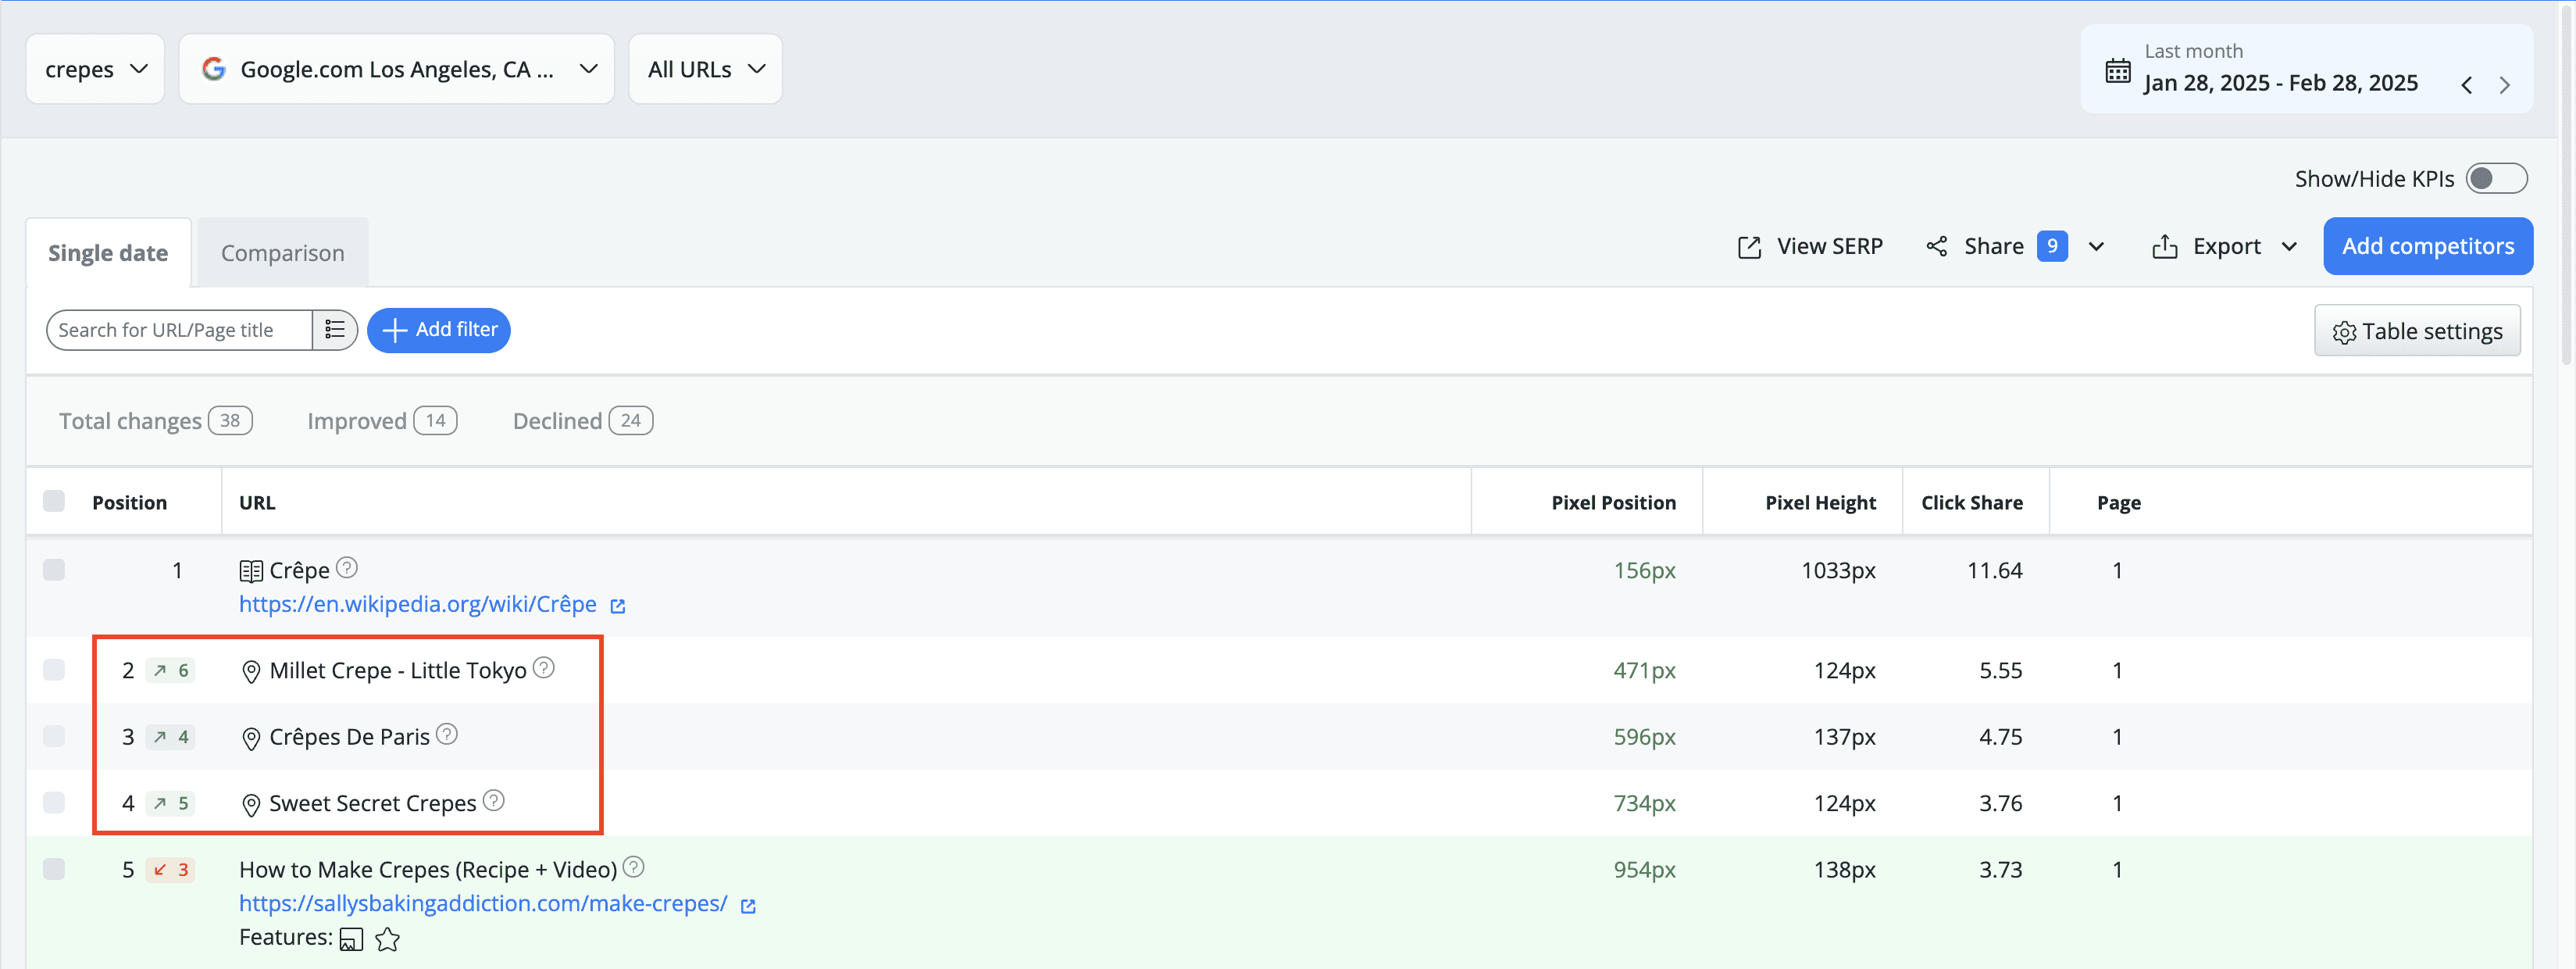Switch to the Comparison tab
The image size is (2576, 969).
(283, 253)
